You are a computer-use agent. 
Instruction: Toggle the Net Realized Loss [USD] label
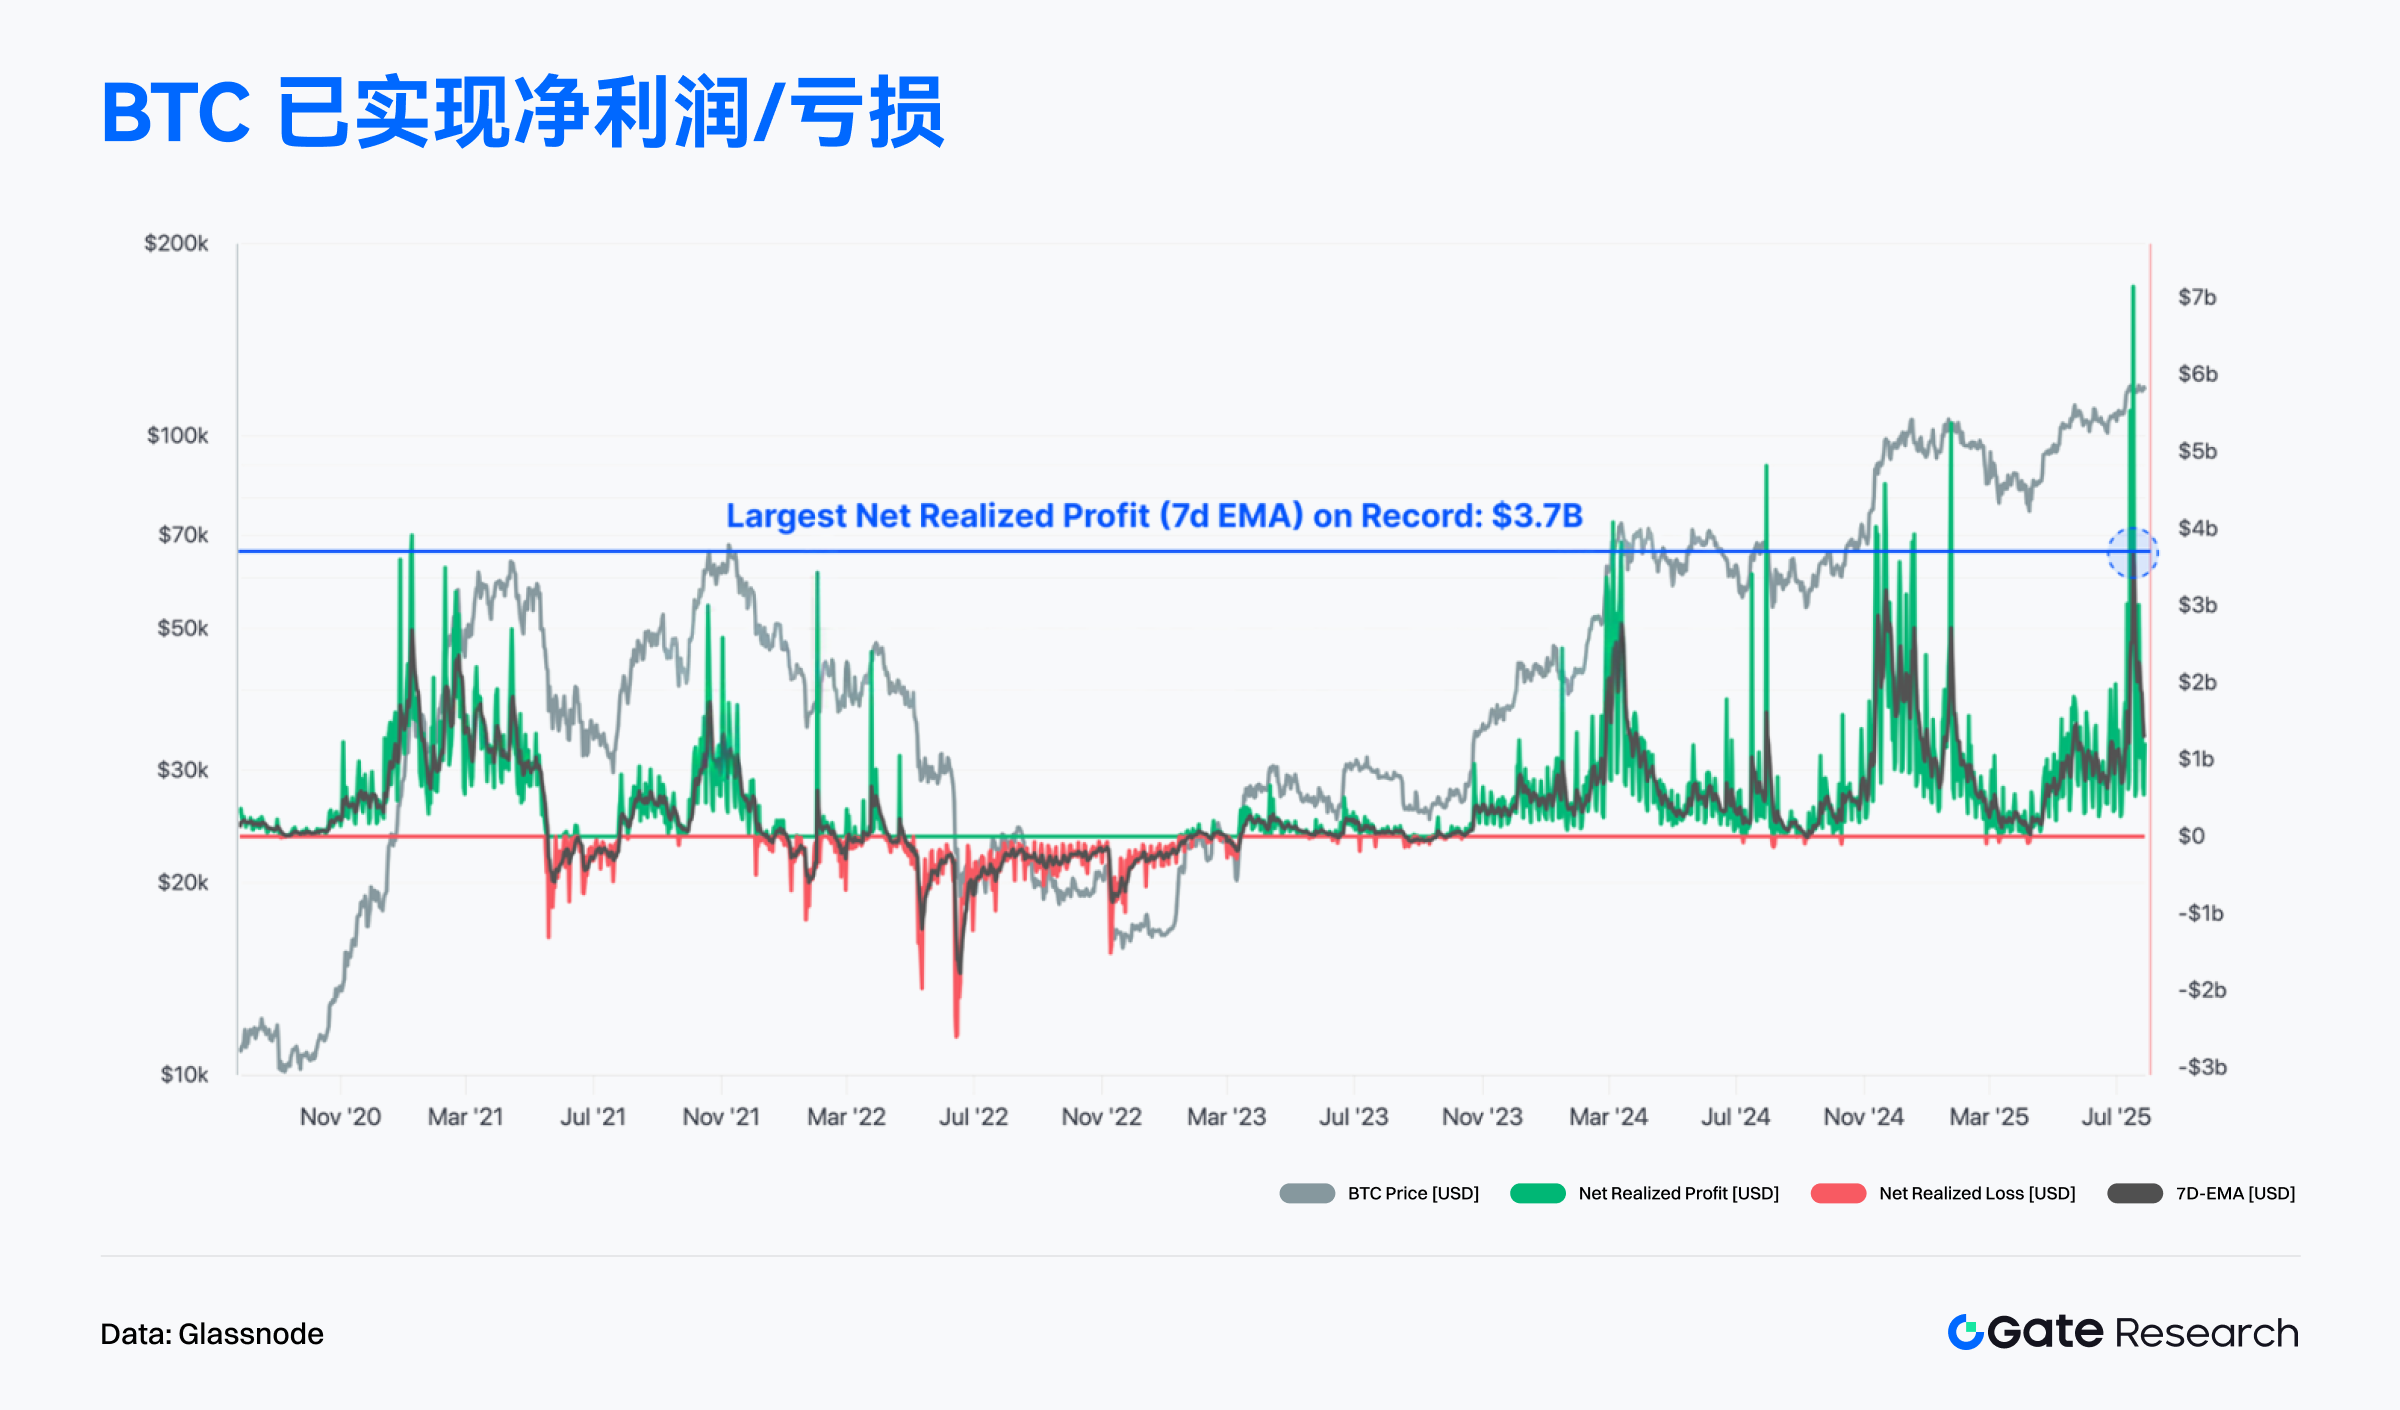pyautogui.click(x=1977, y=1193)
